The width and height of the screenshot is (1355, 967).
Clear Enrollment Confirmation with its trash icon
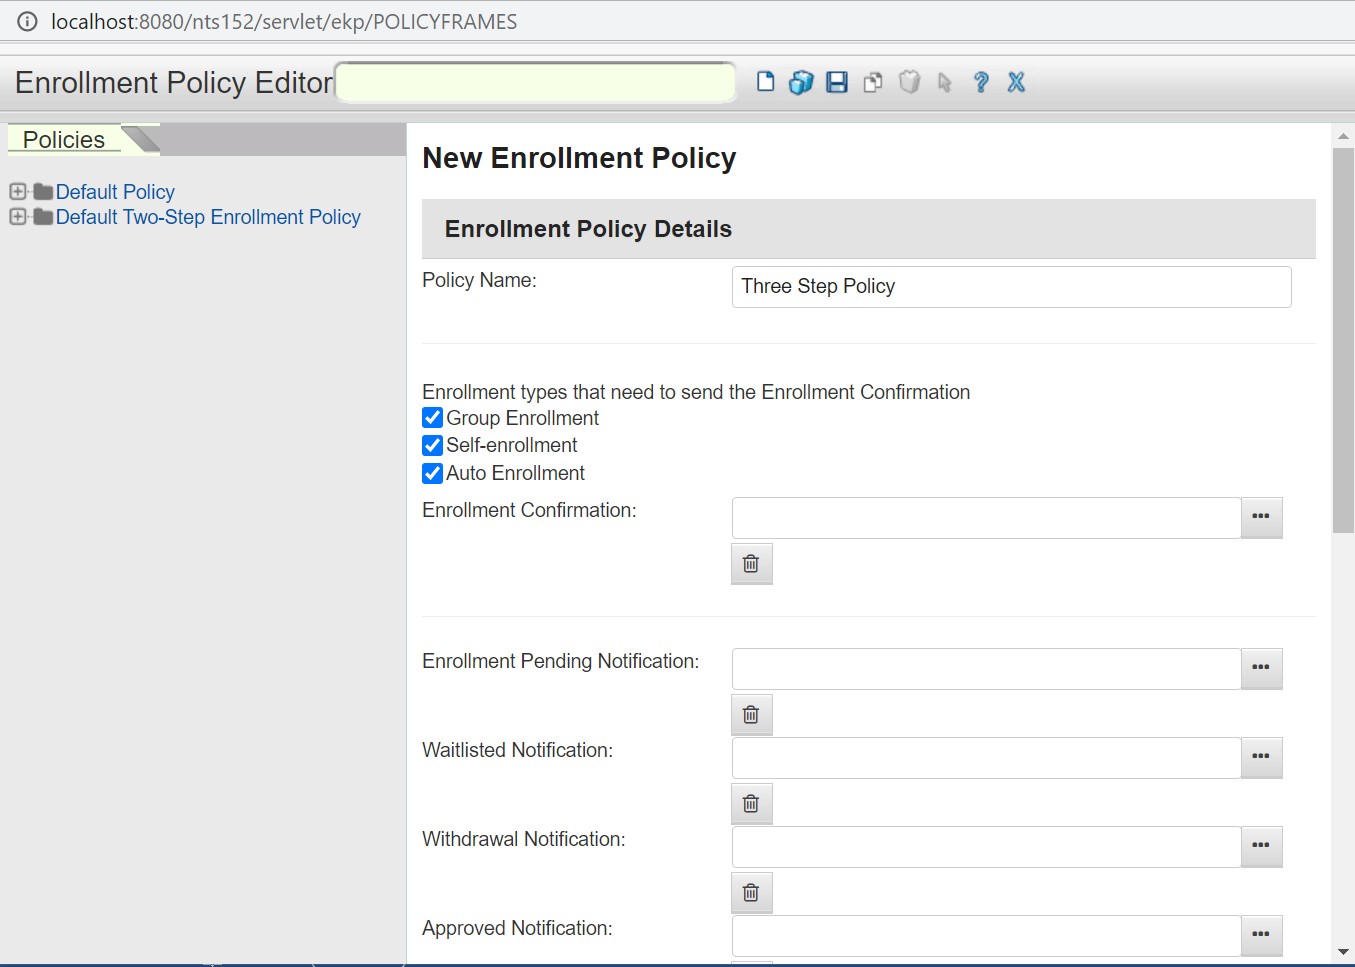pyautogui.click(x=751, y=564)
